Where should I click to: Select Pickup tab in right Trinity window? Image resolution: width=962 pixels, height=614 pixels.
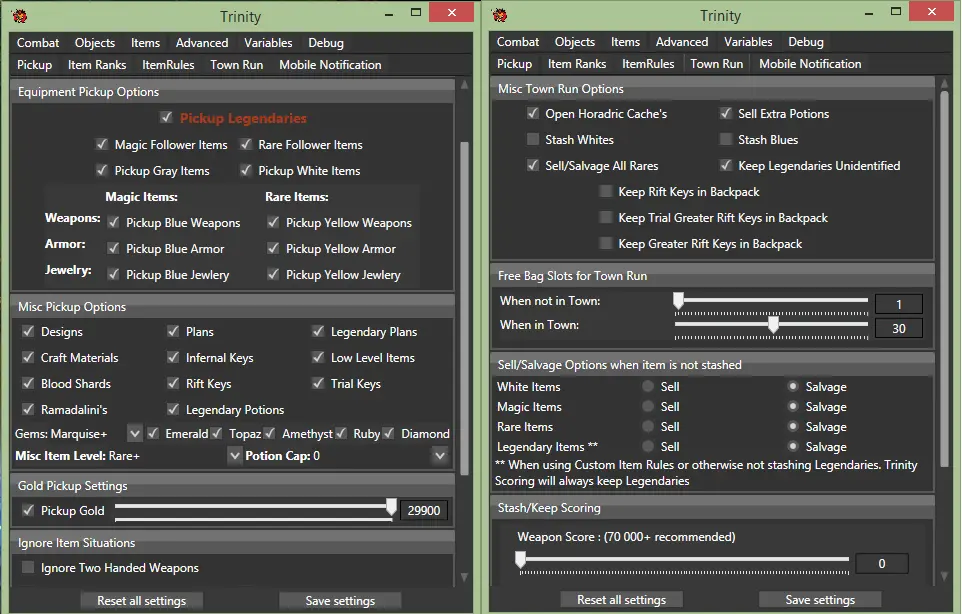[x=514, y=64]
